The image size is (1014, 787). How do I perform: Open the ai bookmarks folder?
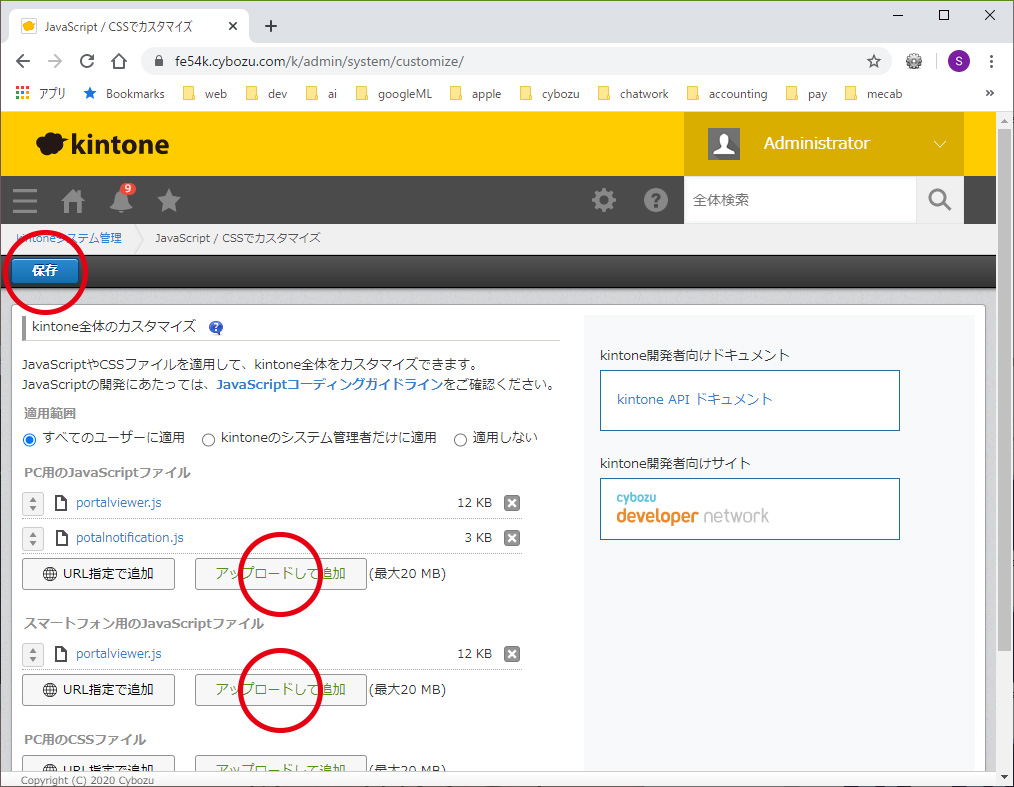tap(321, 94)
